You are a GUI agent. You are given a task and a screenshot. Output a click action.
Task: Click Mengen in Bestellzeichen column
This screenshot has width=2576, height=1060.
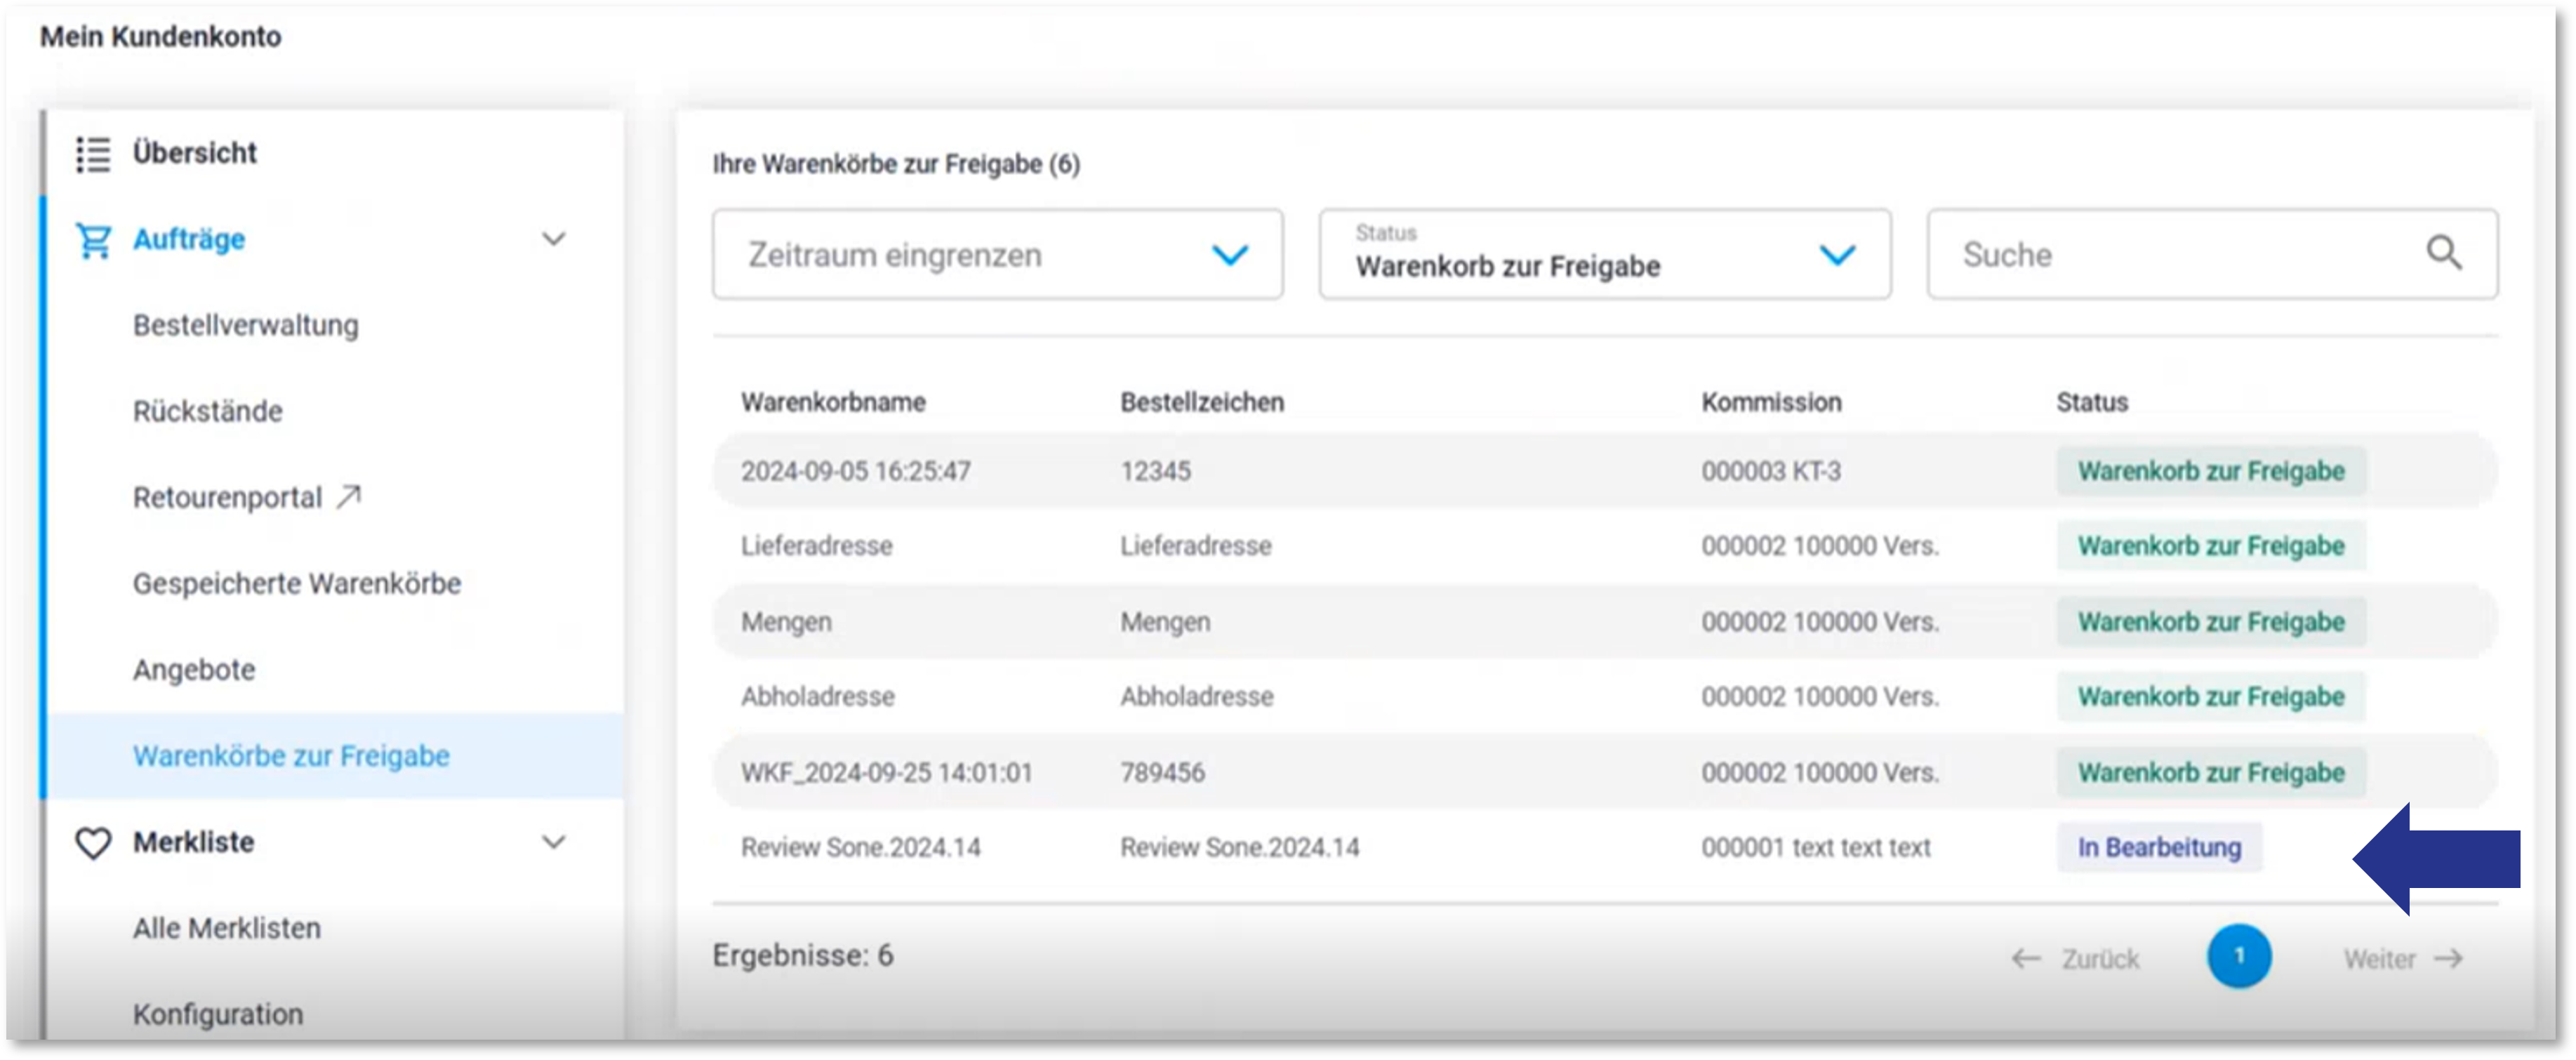1165,623
